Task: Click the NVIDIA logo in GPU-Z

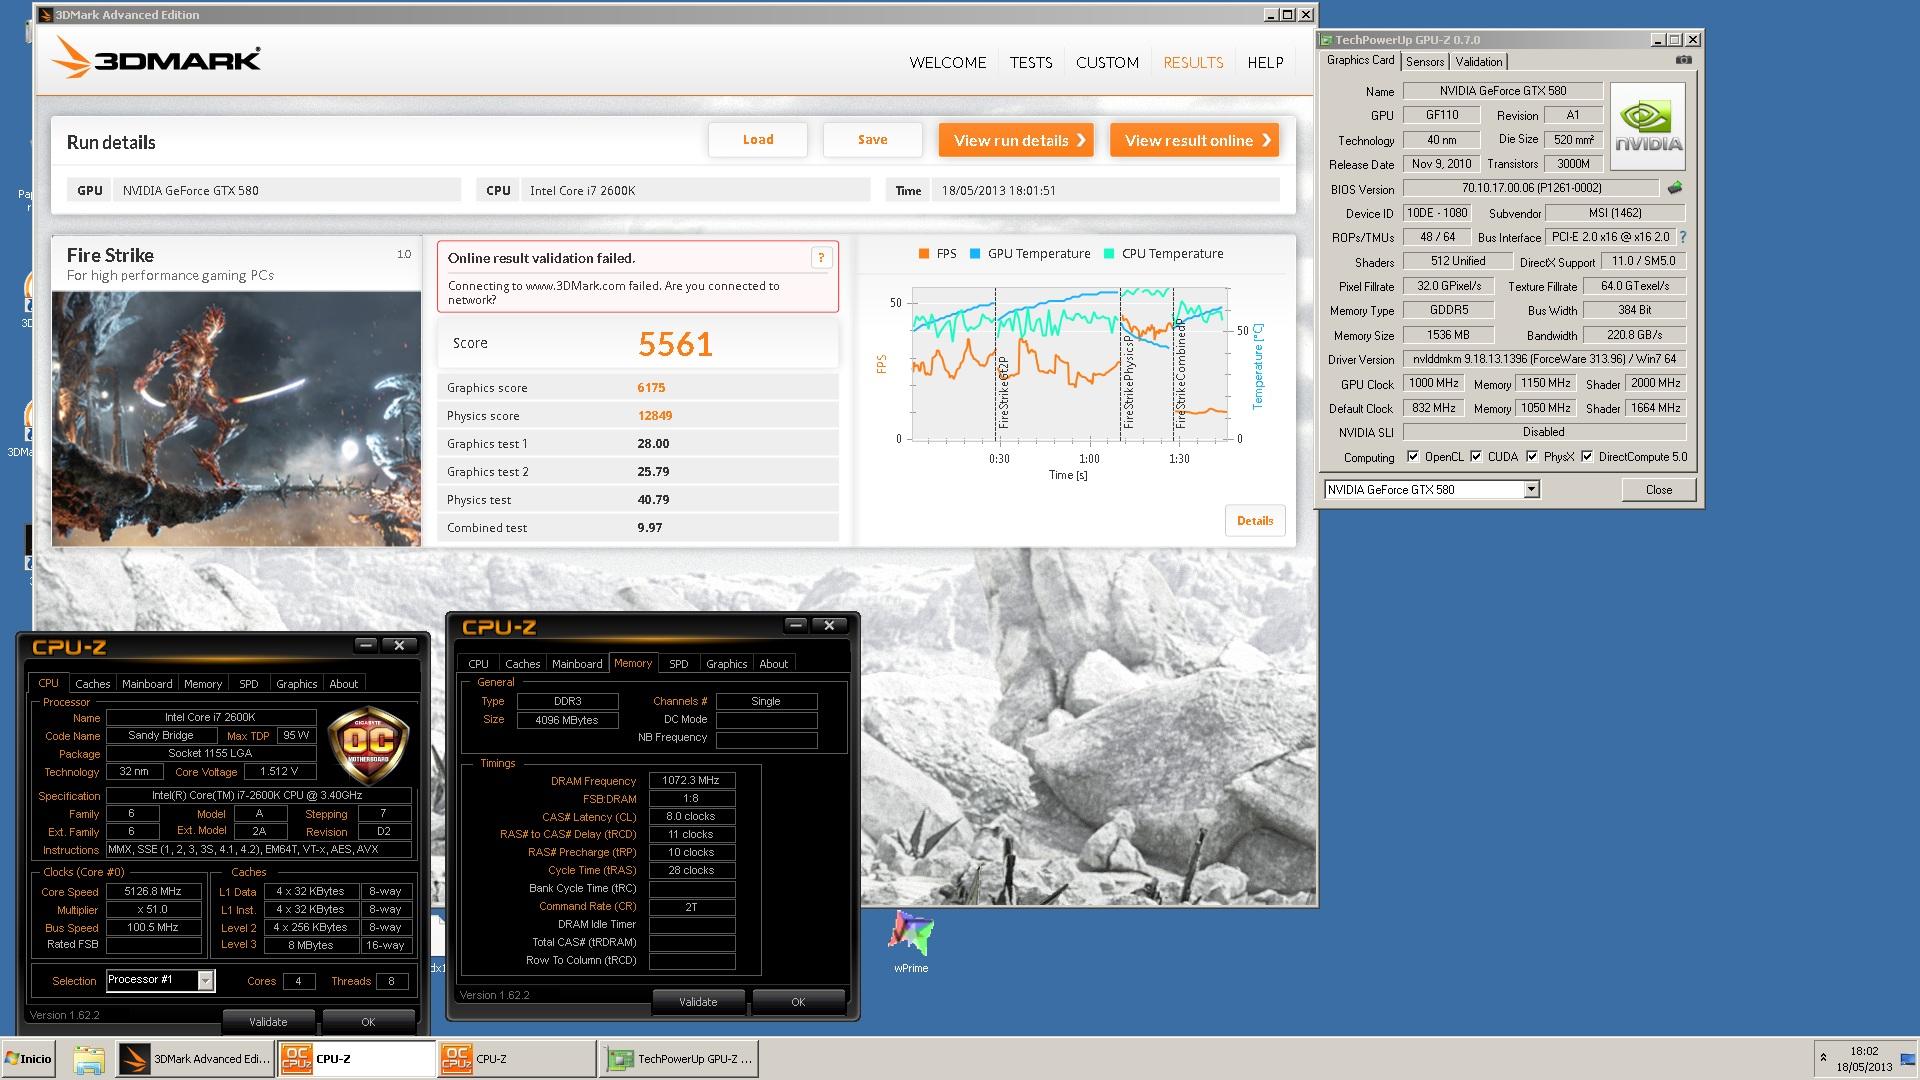Action: (1648, 125)
